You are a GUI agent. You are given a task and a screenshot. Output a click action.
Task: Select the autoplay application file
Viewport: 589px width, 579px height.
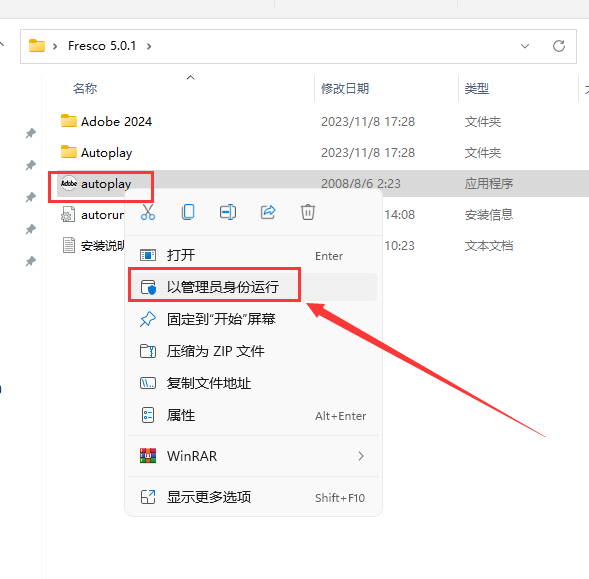pos(106,184)
